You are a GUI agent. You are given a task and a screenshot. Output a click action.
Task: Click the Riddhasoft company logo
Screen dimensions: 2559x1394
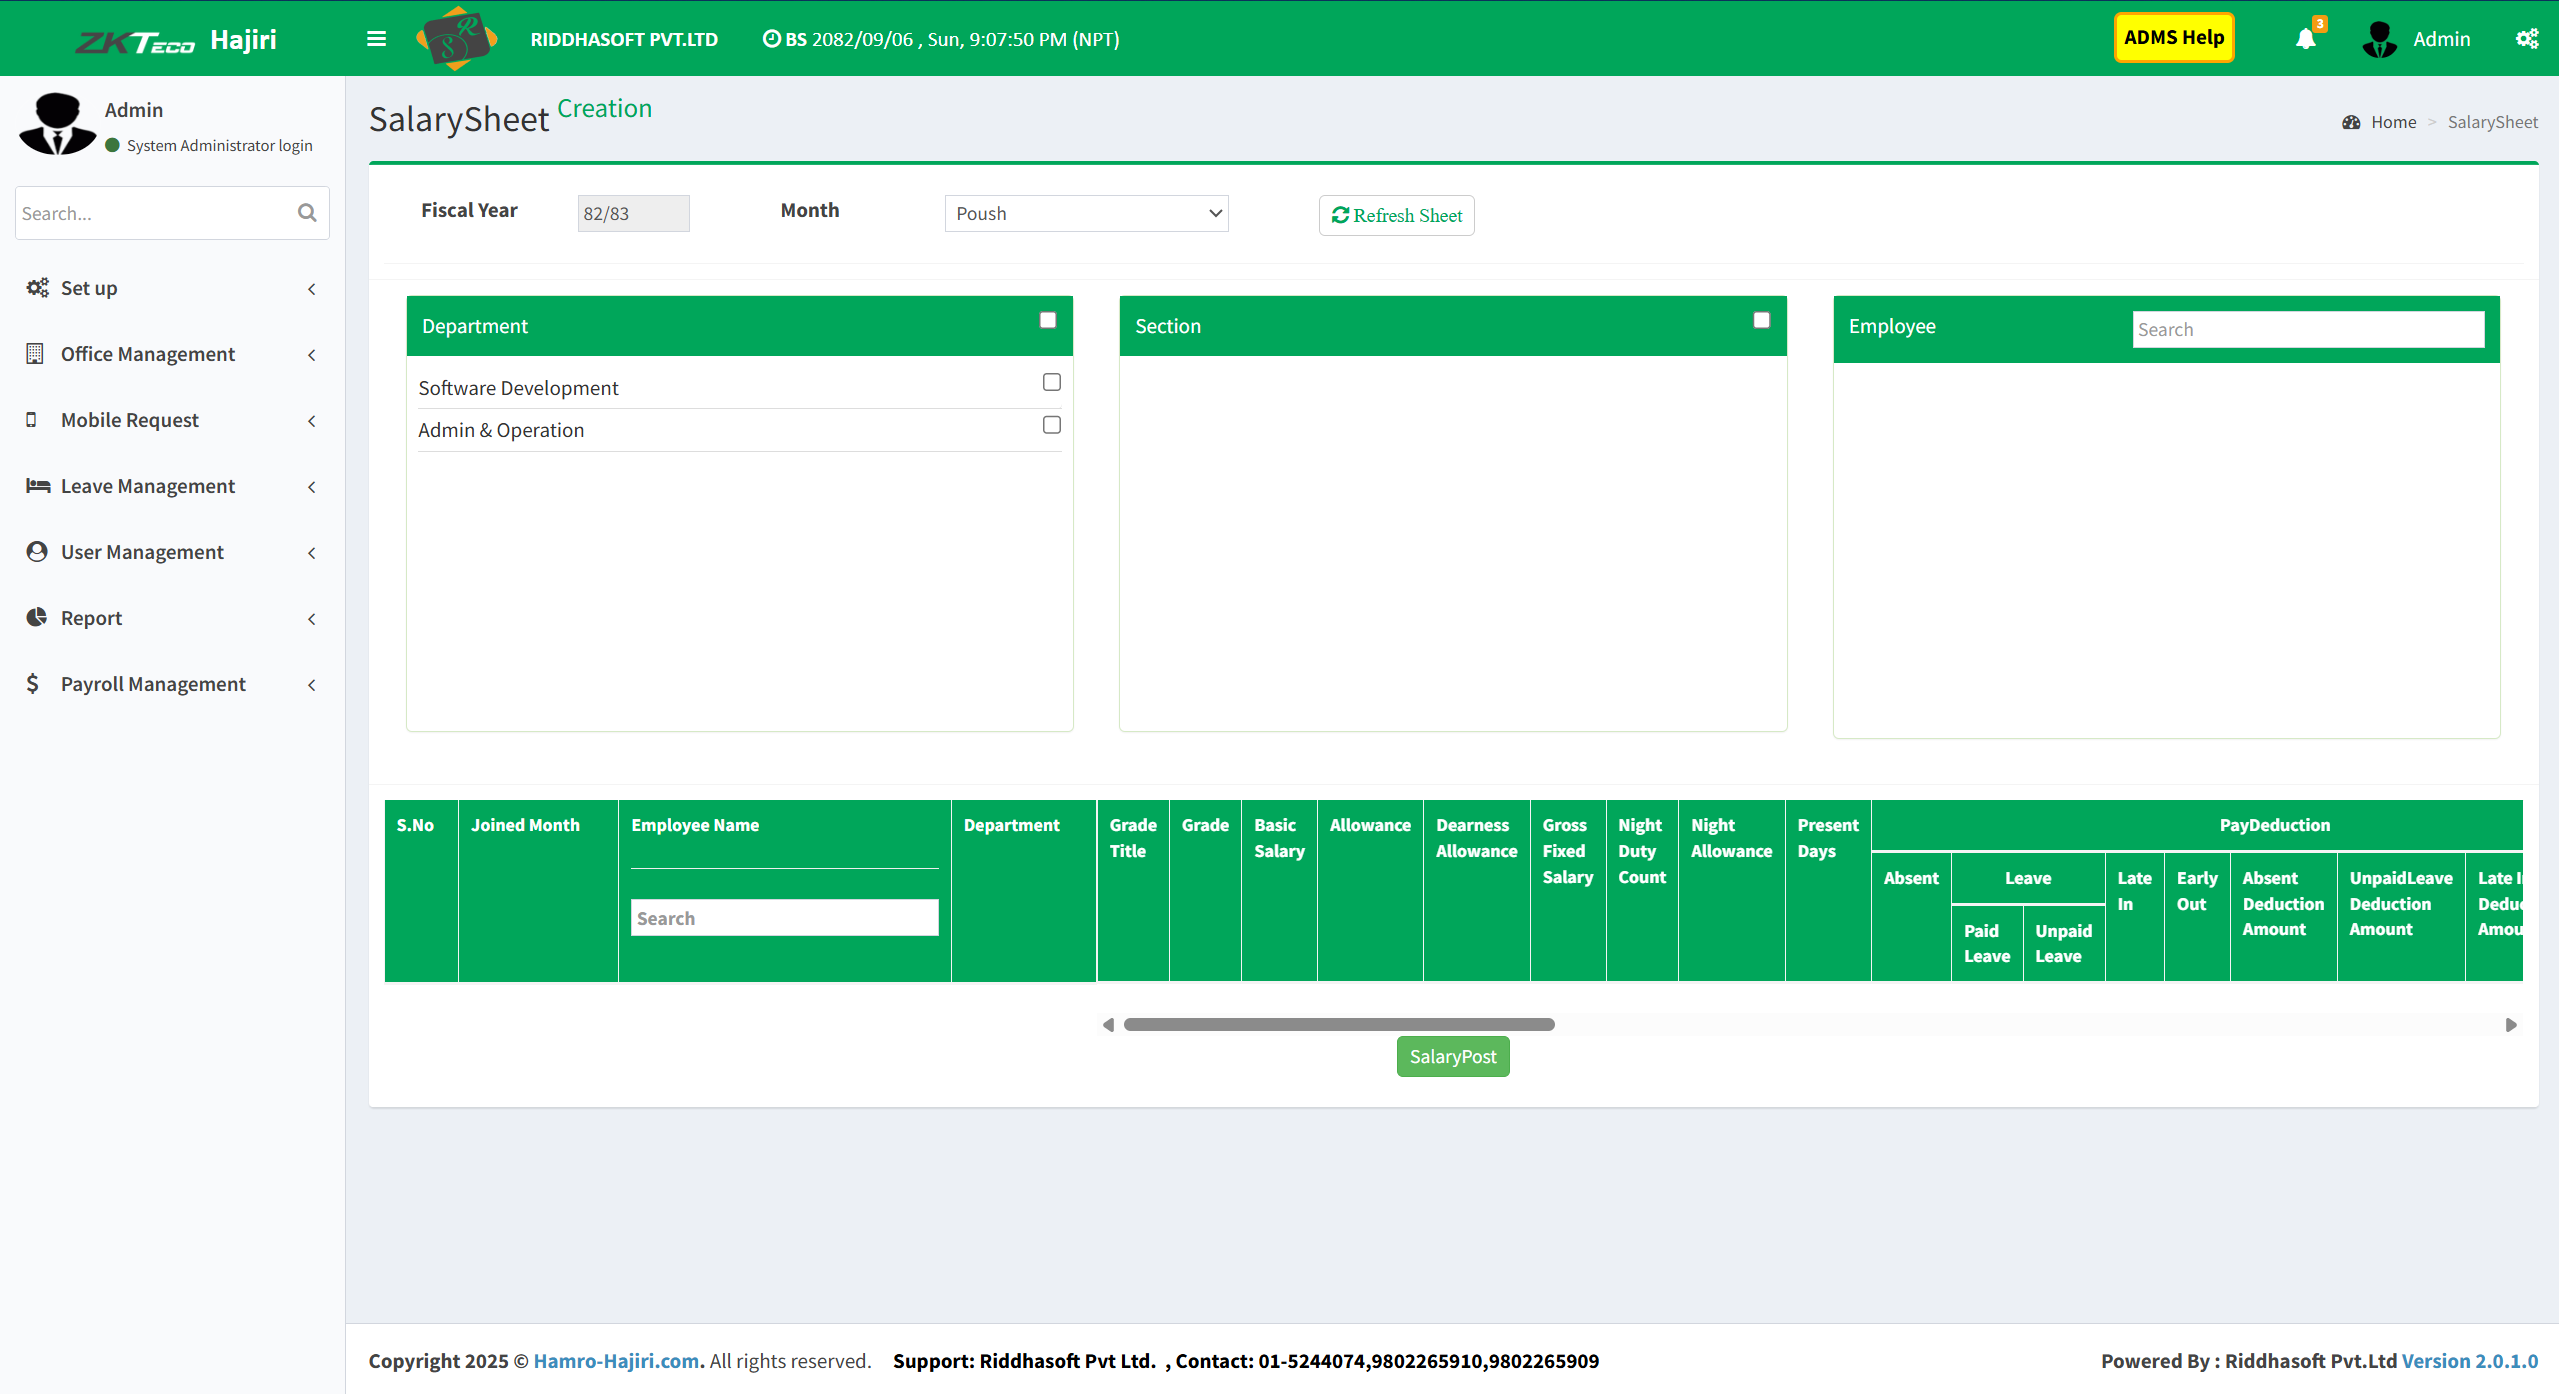click(457, 39)
